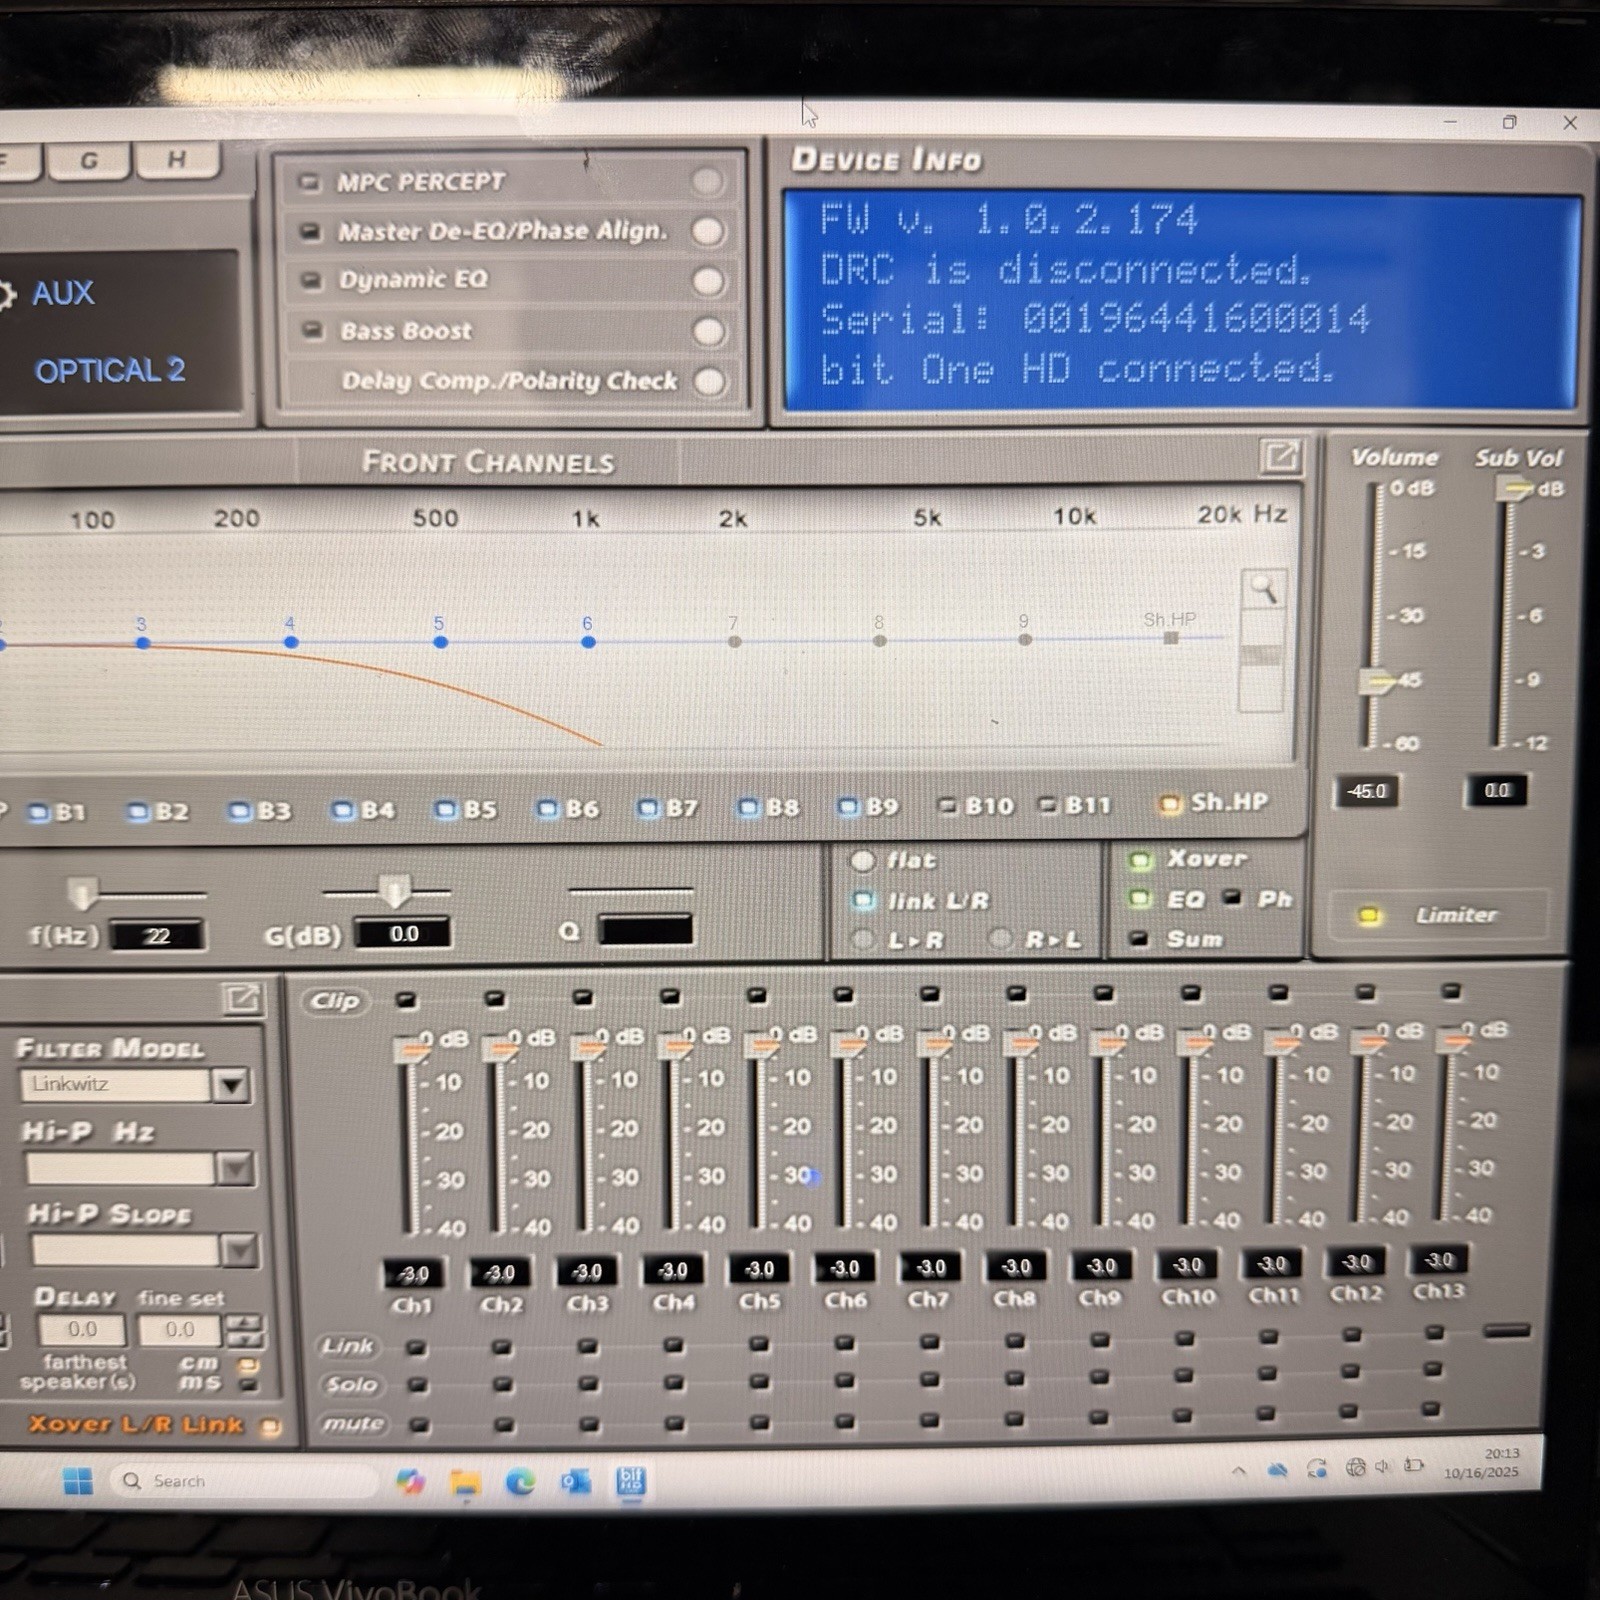This screenshot has height=1600, width=1600.
Task: Mute channel Ch7
Action: (930, 1420)
